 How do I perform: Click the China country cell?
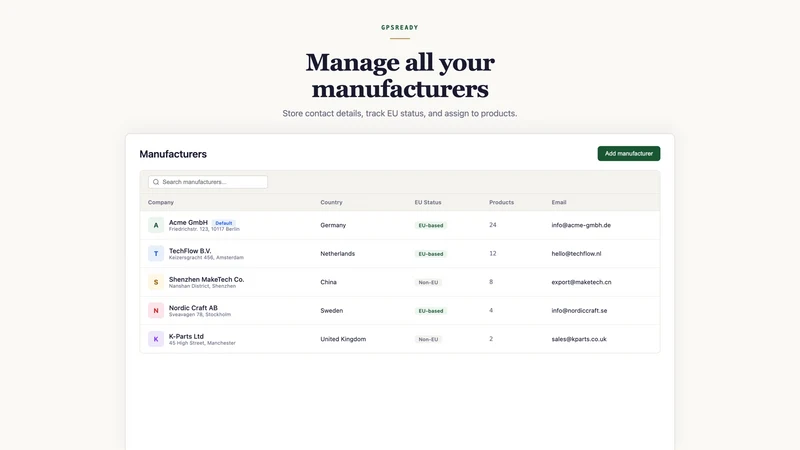[329, 282]
